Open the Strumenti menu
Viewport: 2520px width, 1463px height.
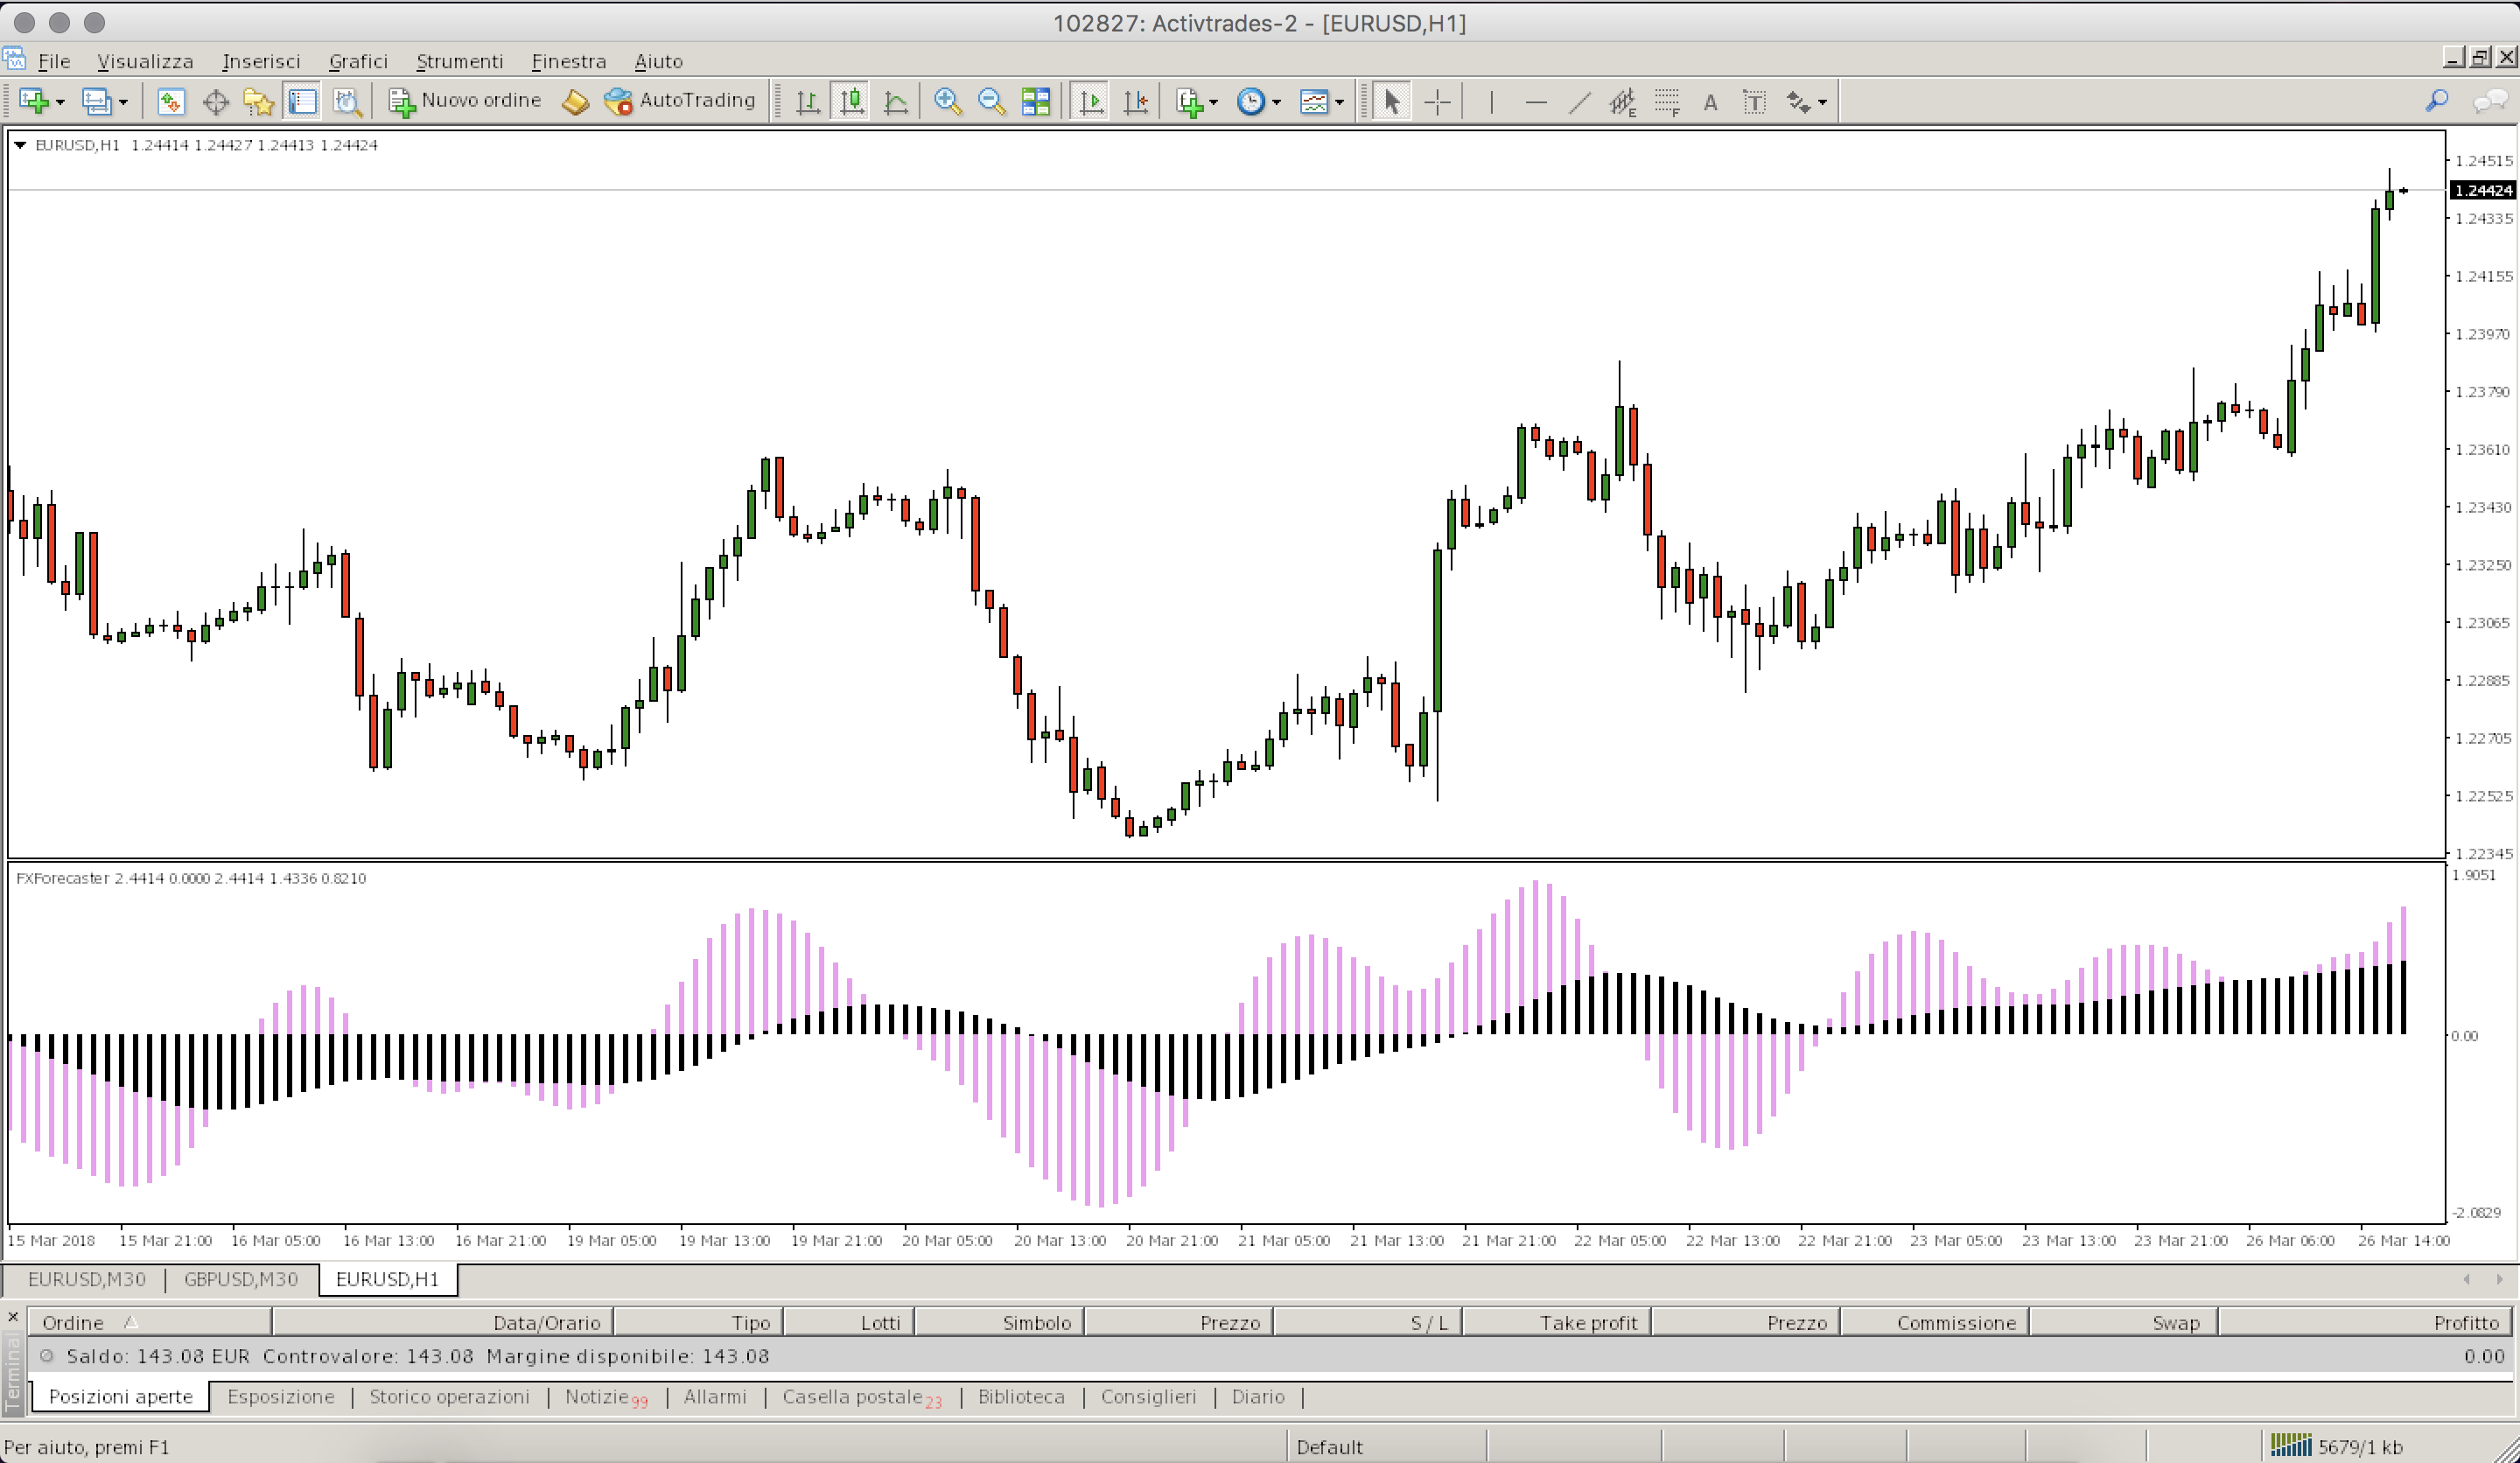(459, 61)
